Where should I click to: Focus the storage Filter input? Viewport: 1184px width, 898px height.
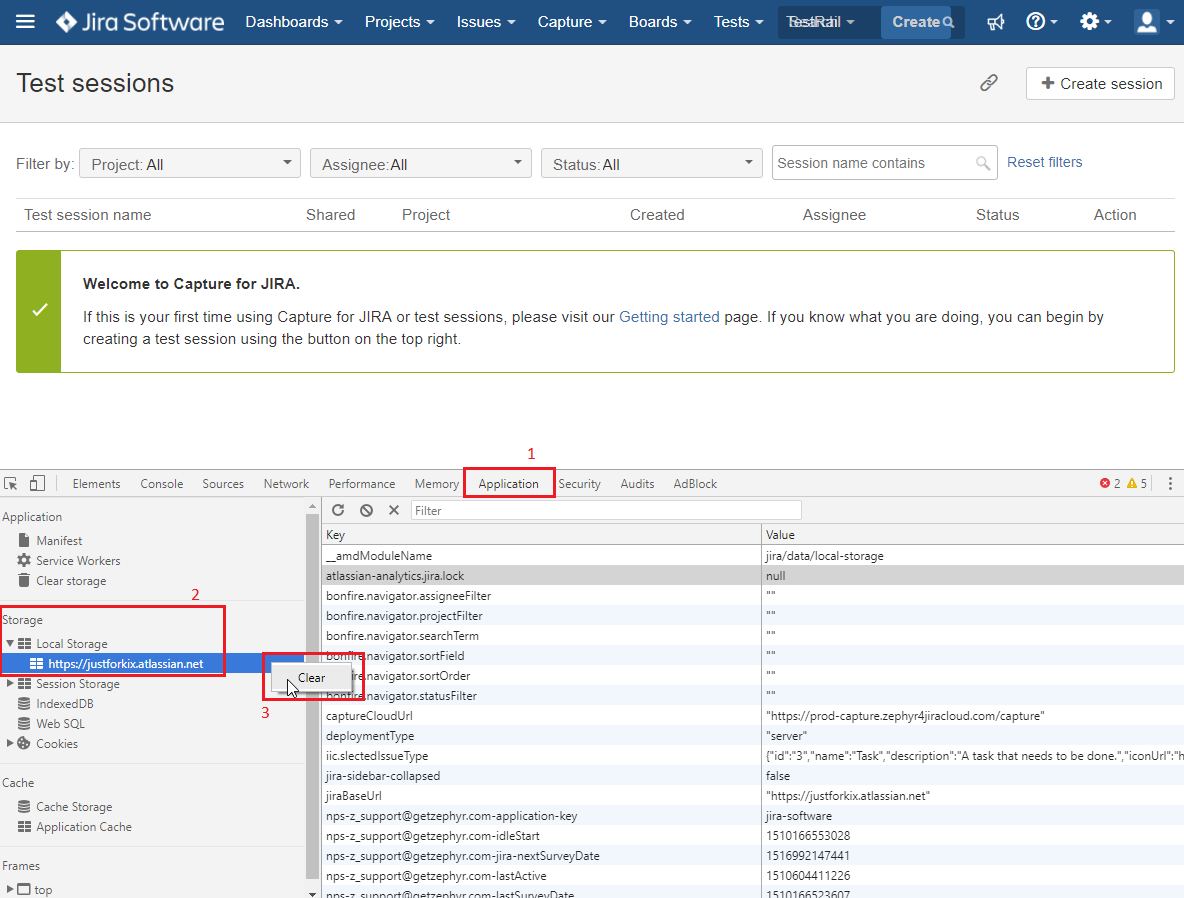pyautogui.click(x=606, y=511)
